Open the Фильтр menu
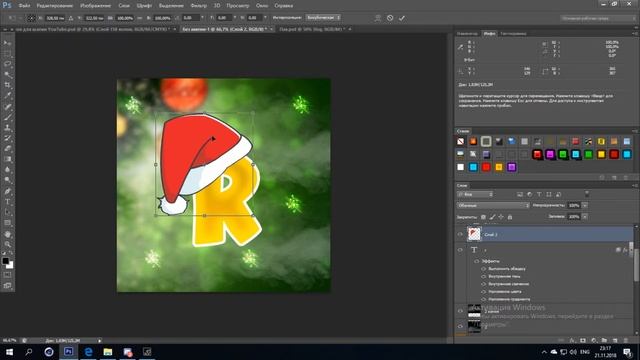Screen dimensions: 640x360 [199, 6]
